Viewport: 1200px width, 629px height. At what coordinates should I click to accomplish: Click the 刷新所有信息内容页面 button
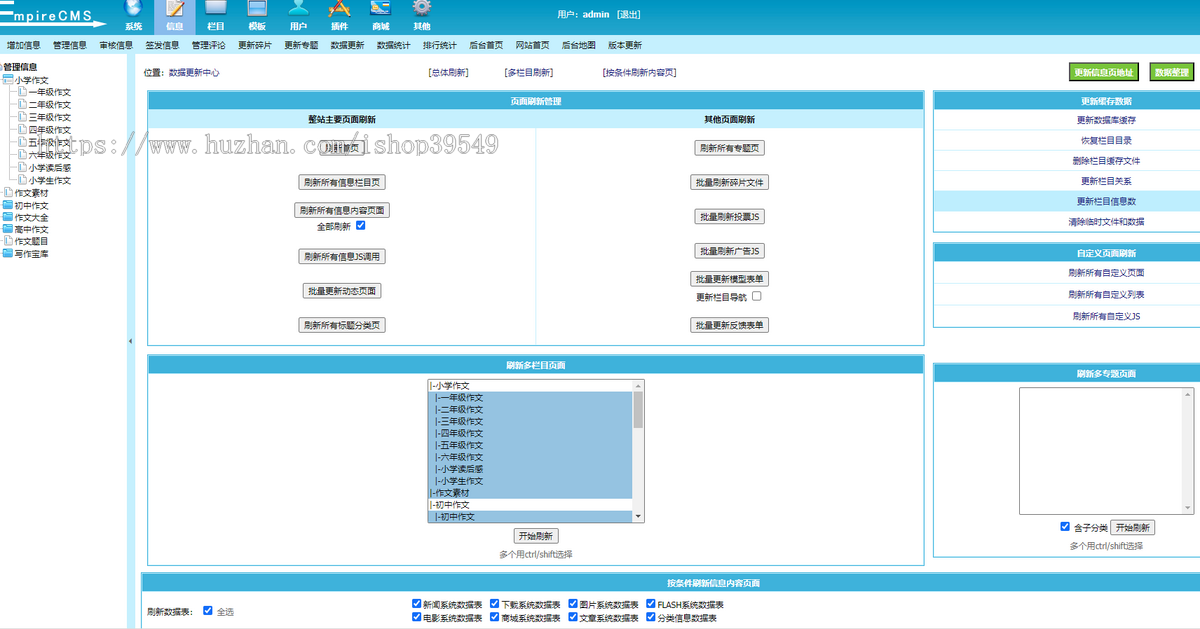coord(341,210)
